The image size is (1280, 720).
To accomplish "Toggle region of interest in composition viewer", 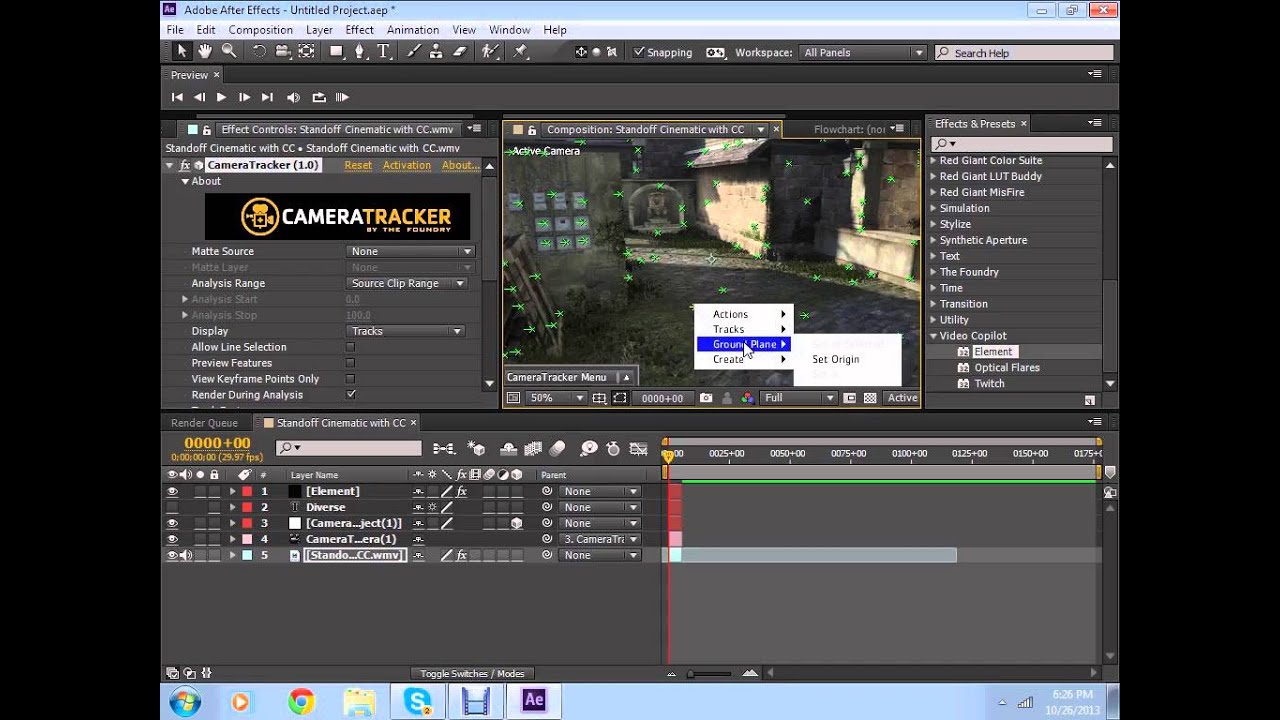I will 620,398.
